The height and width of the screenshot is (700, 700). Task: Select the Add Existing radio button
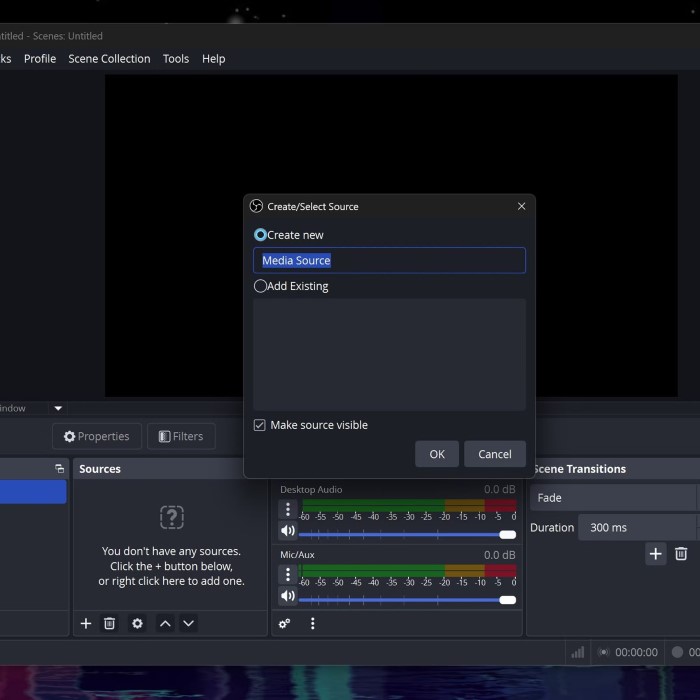(x=260, y=286)
